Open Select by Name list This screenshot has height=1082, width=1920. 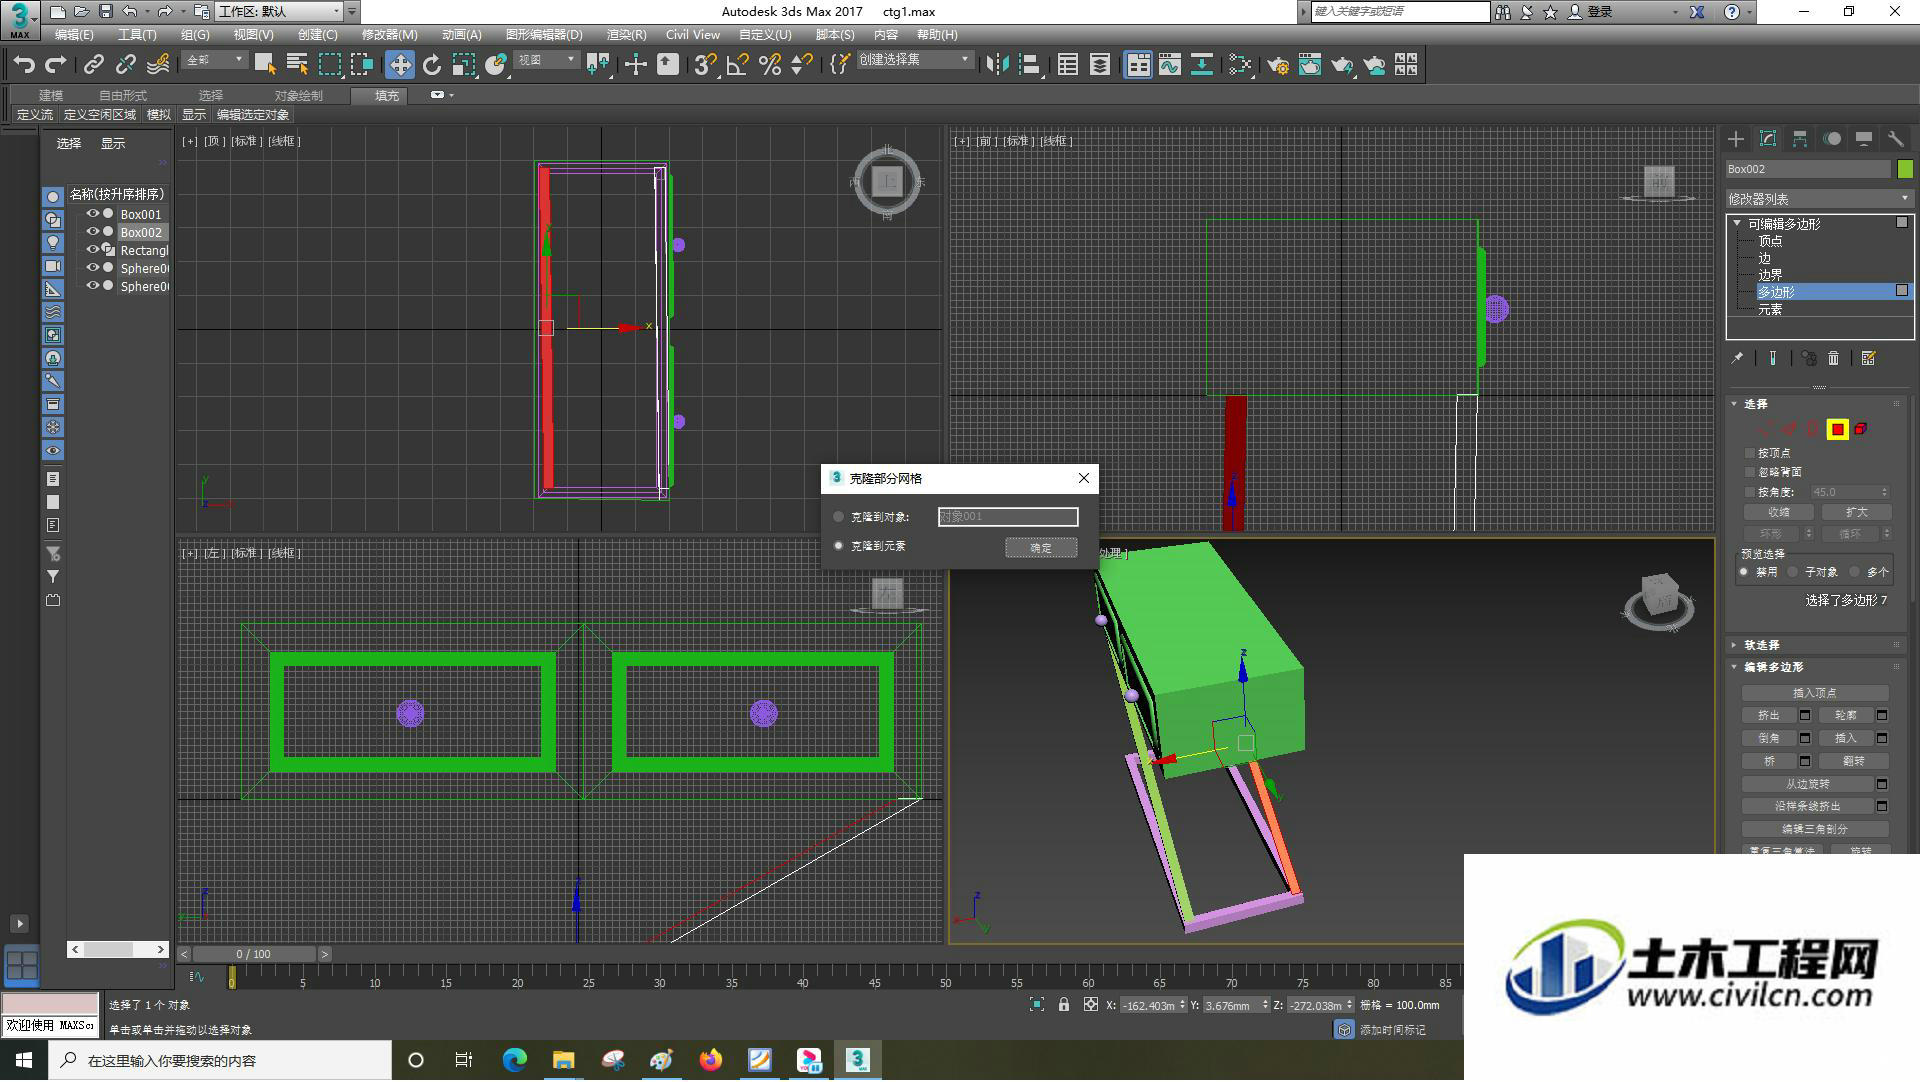[297, 65]
